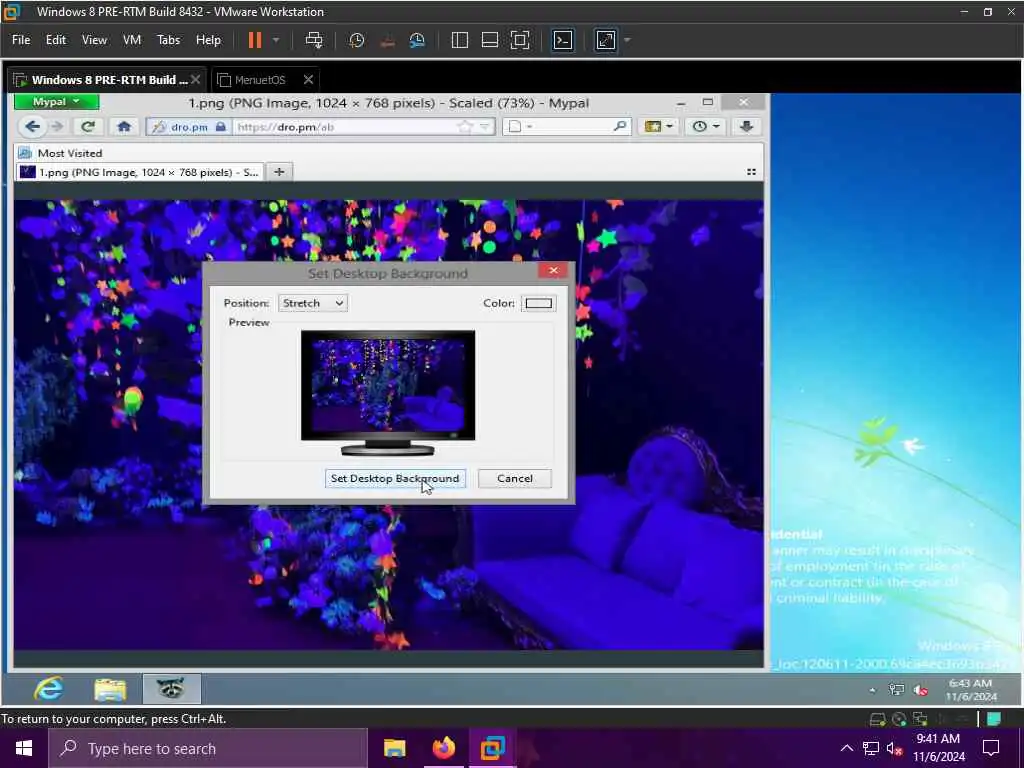Open the snapshot manager icon
Image resolution: width=1024 pixels, height=768 pixels.
[417, 40]
